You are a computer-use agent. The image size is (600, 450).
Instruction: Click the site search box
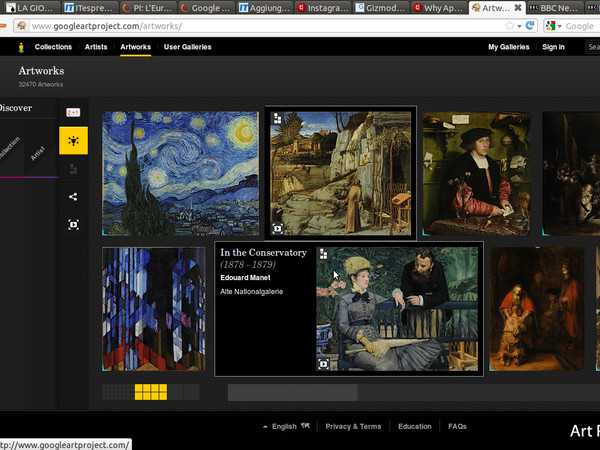click(x=593, y=47)
